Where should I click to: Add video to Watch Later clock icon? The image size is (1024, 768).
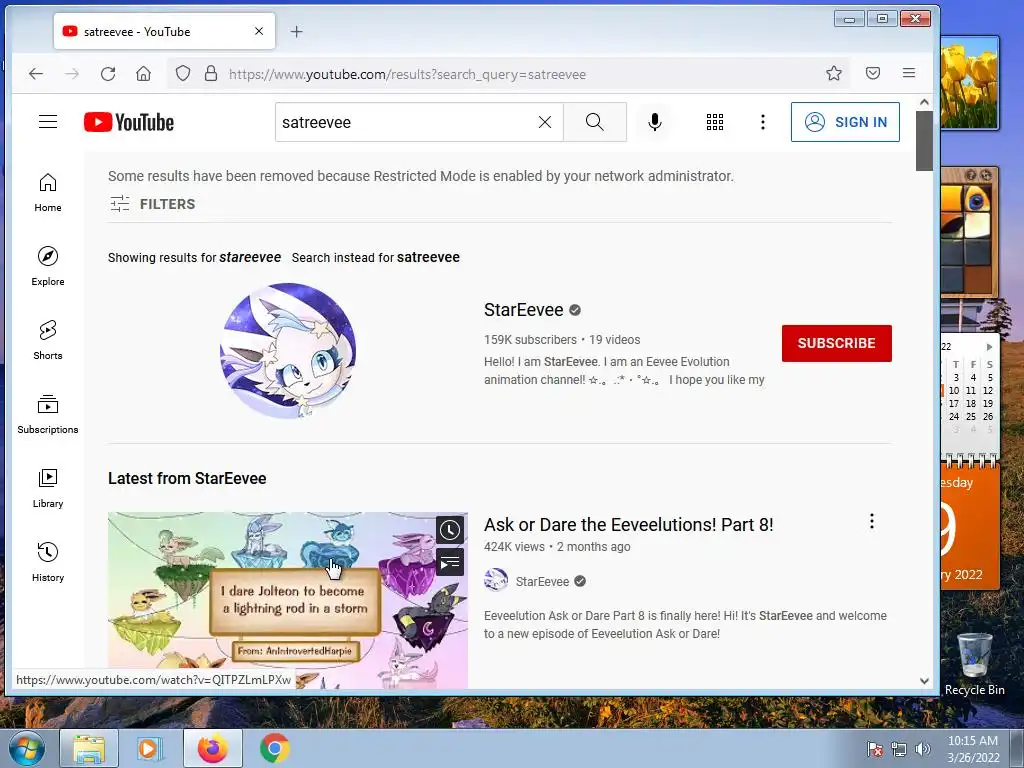point(450,530)
